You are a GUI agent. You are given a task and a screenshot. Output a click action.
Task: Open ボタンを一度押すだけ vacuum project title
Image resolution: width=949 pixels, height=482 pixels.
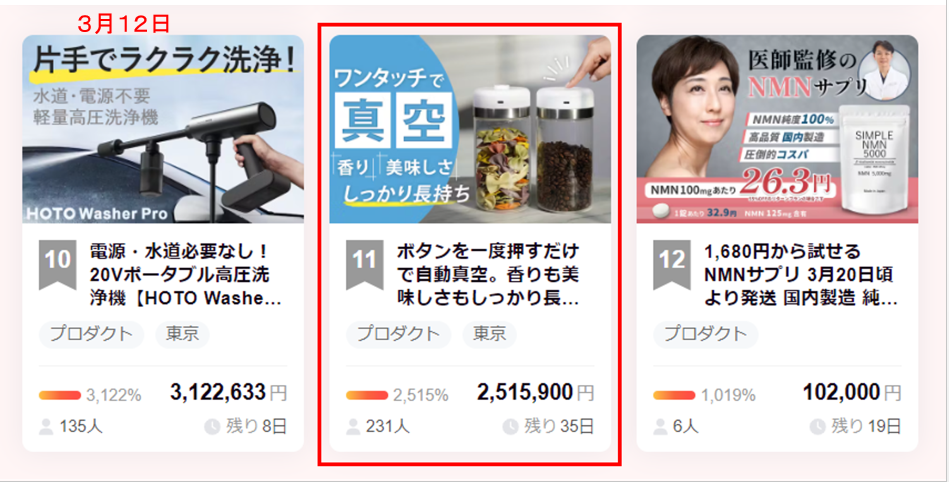(x=488, y=275)
